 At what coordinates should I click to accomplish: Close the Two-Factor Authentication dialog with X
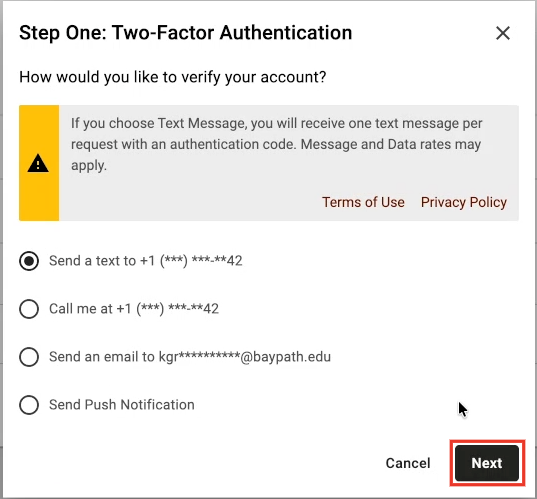point(503,33)
